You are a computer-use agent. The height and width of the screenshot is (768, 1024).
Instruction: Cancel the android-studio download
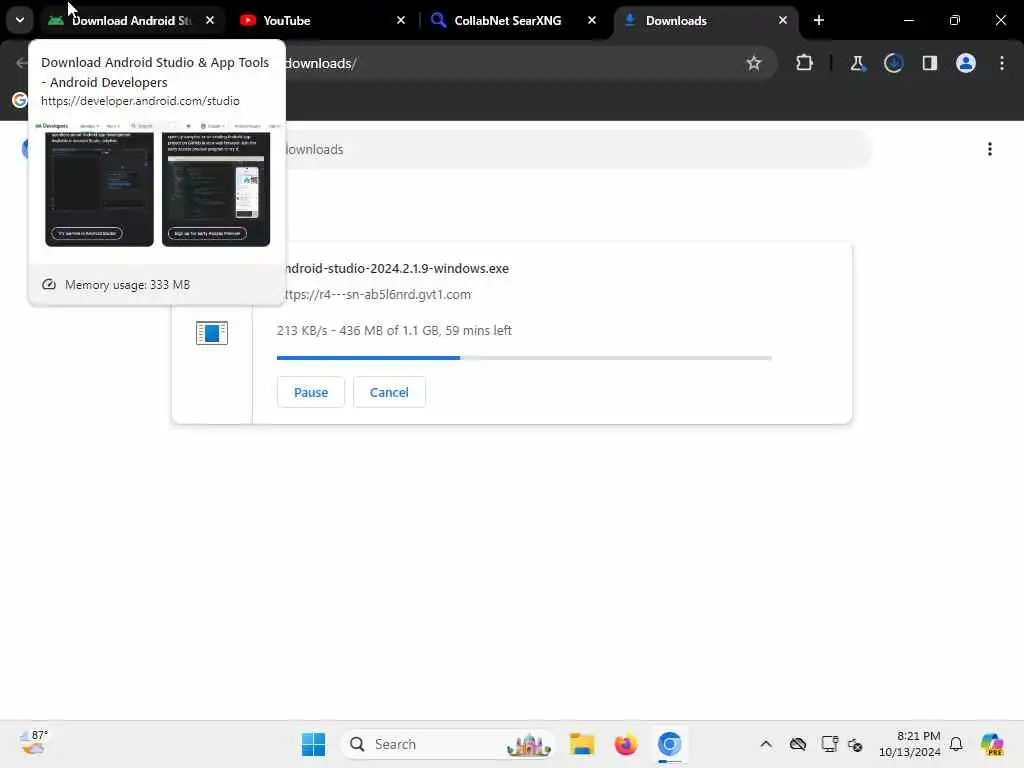(389, 392)
